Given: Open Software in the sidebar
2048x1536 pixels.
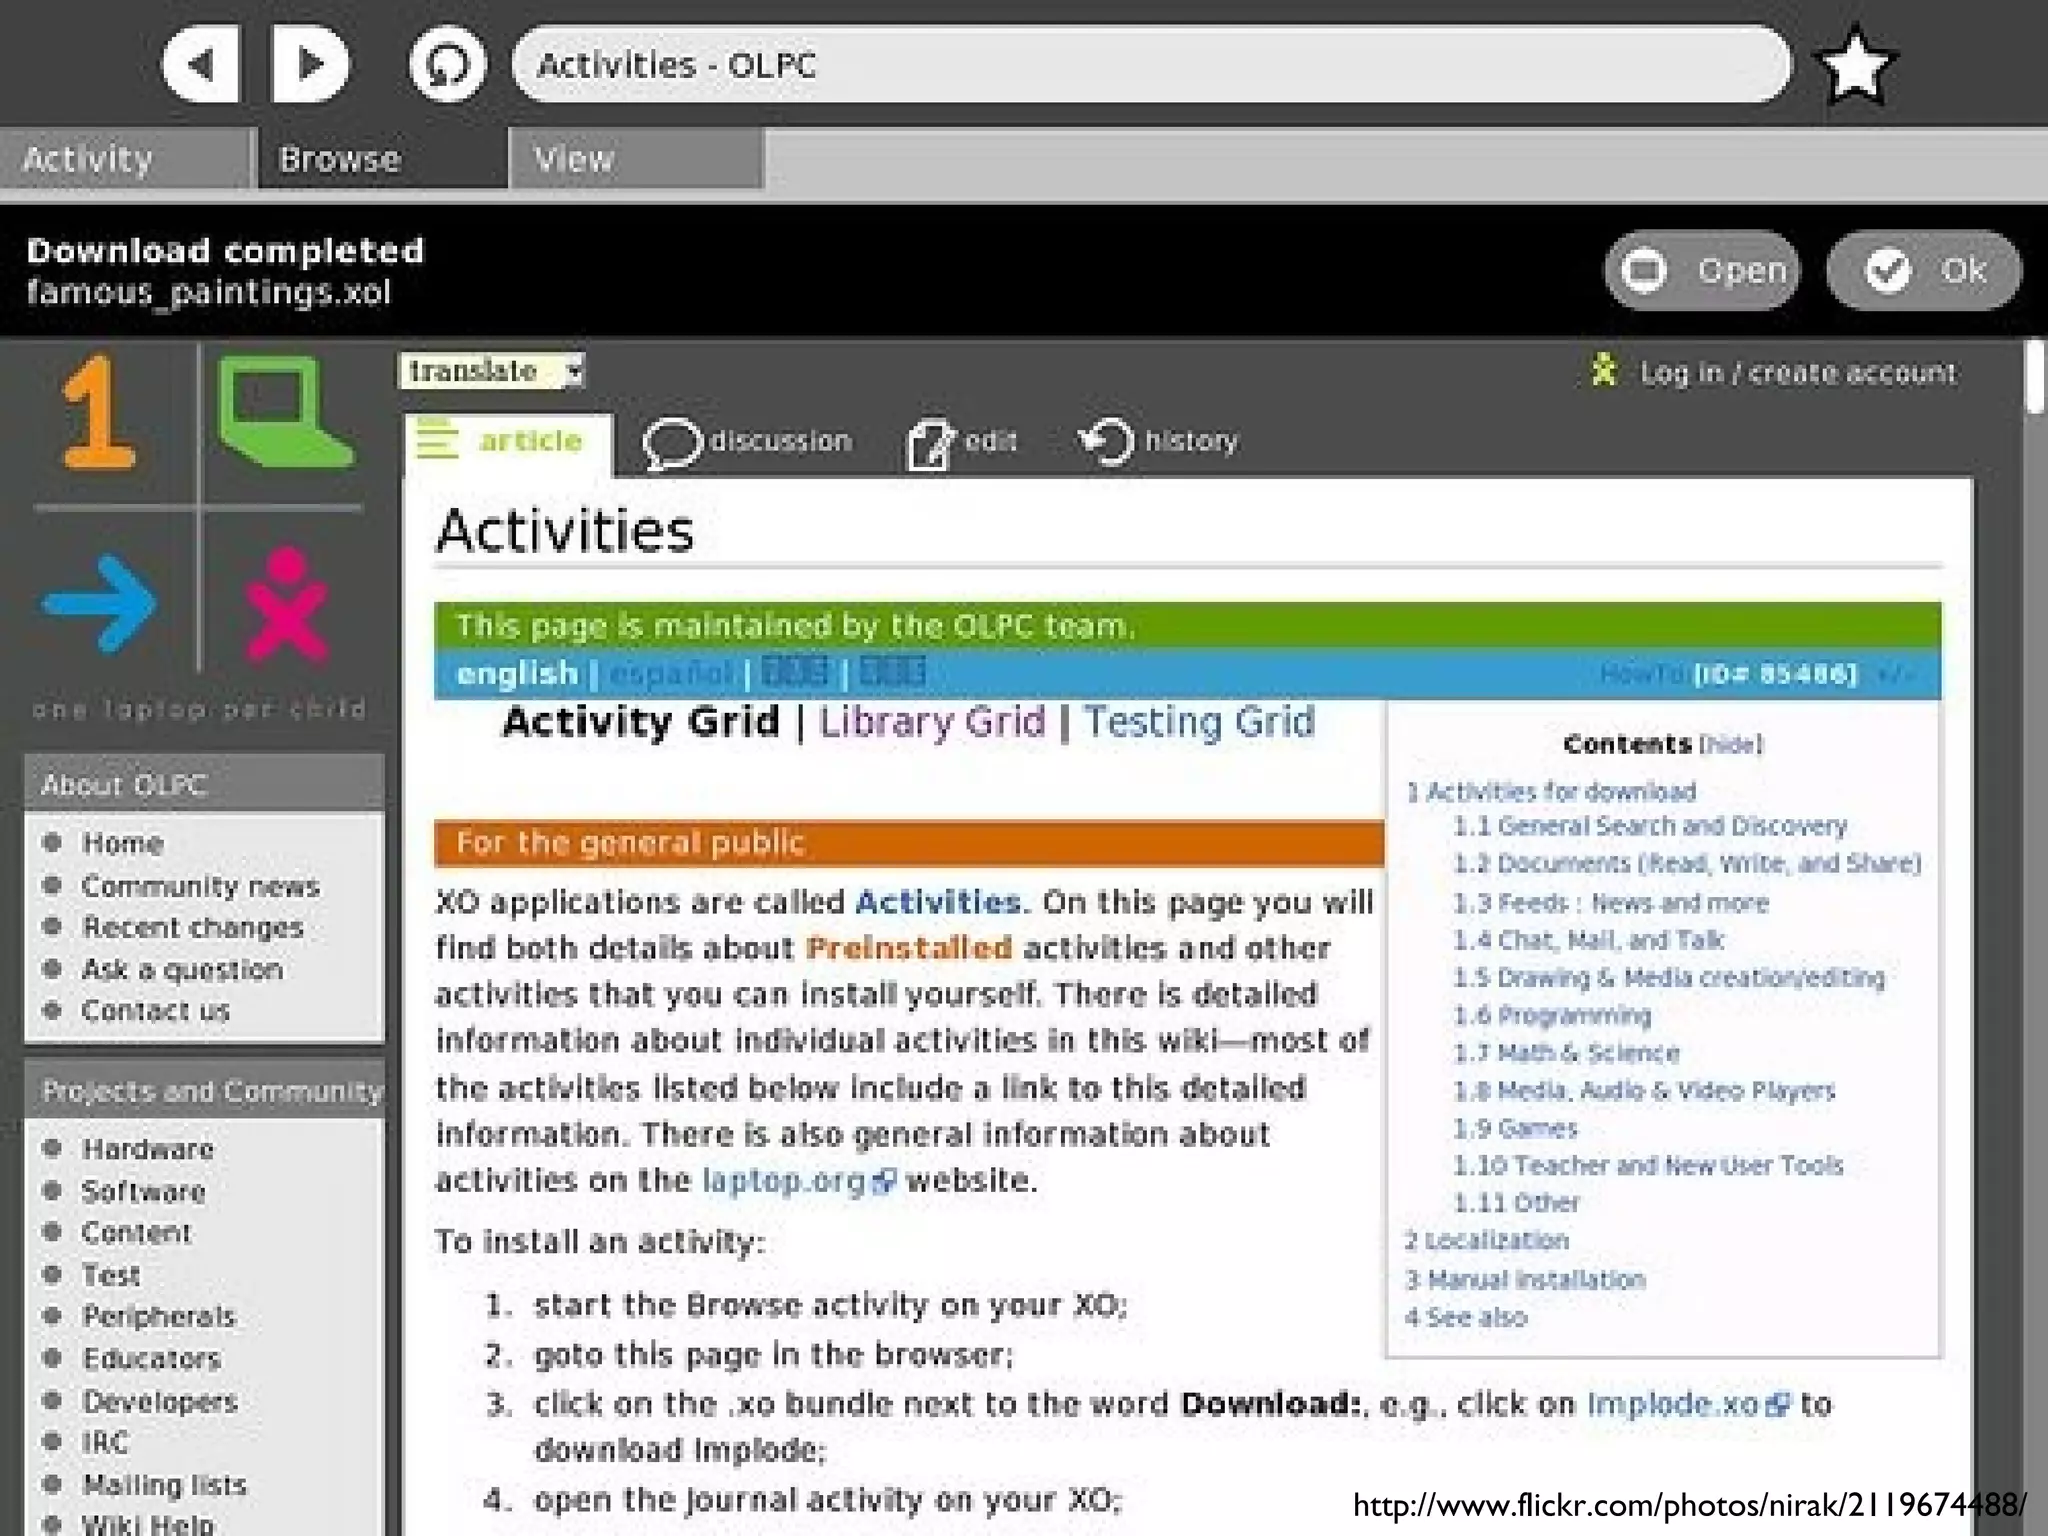Looking at the screenshot, I should coord(143,1191).
